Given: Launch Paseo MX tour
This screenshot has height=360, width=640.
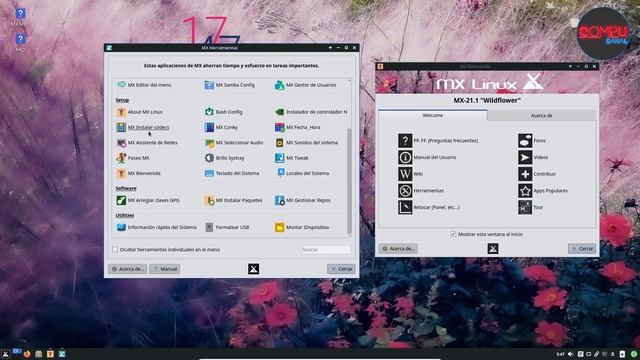Looking at the screenshot, I should [x=133, y=158].
